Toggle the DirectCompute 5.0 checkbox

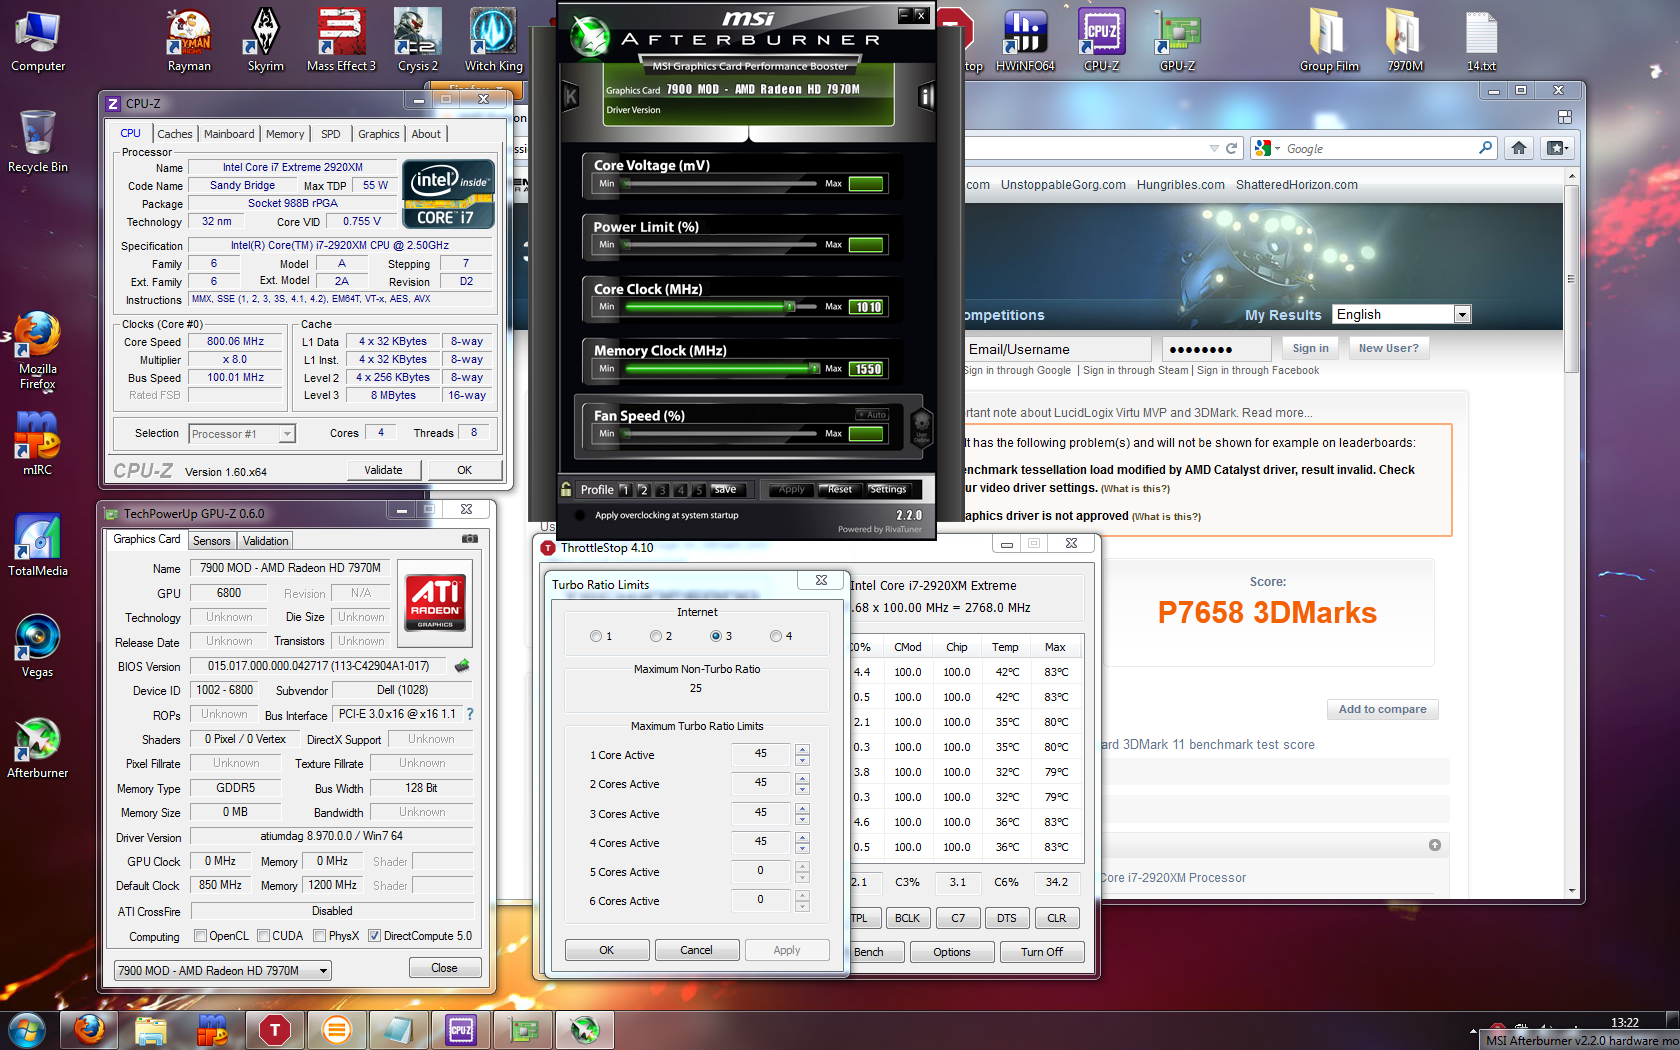point(375,936)
